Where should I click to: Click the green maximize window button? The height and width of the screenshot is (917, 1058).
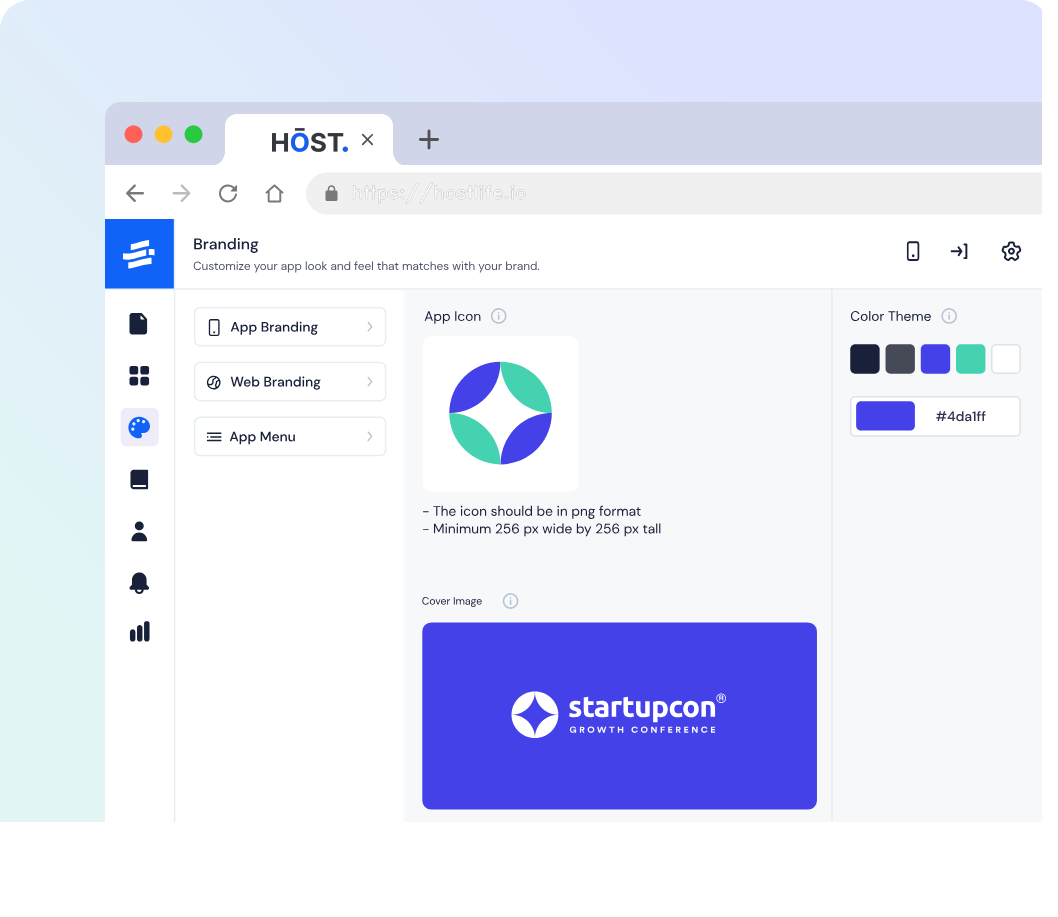coord(194,134)
